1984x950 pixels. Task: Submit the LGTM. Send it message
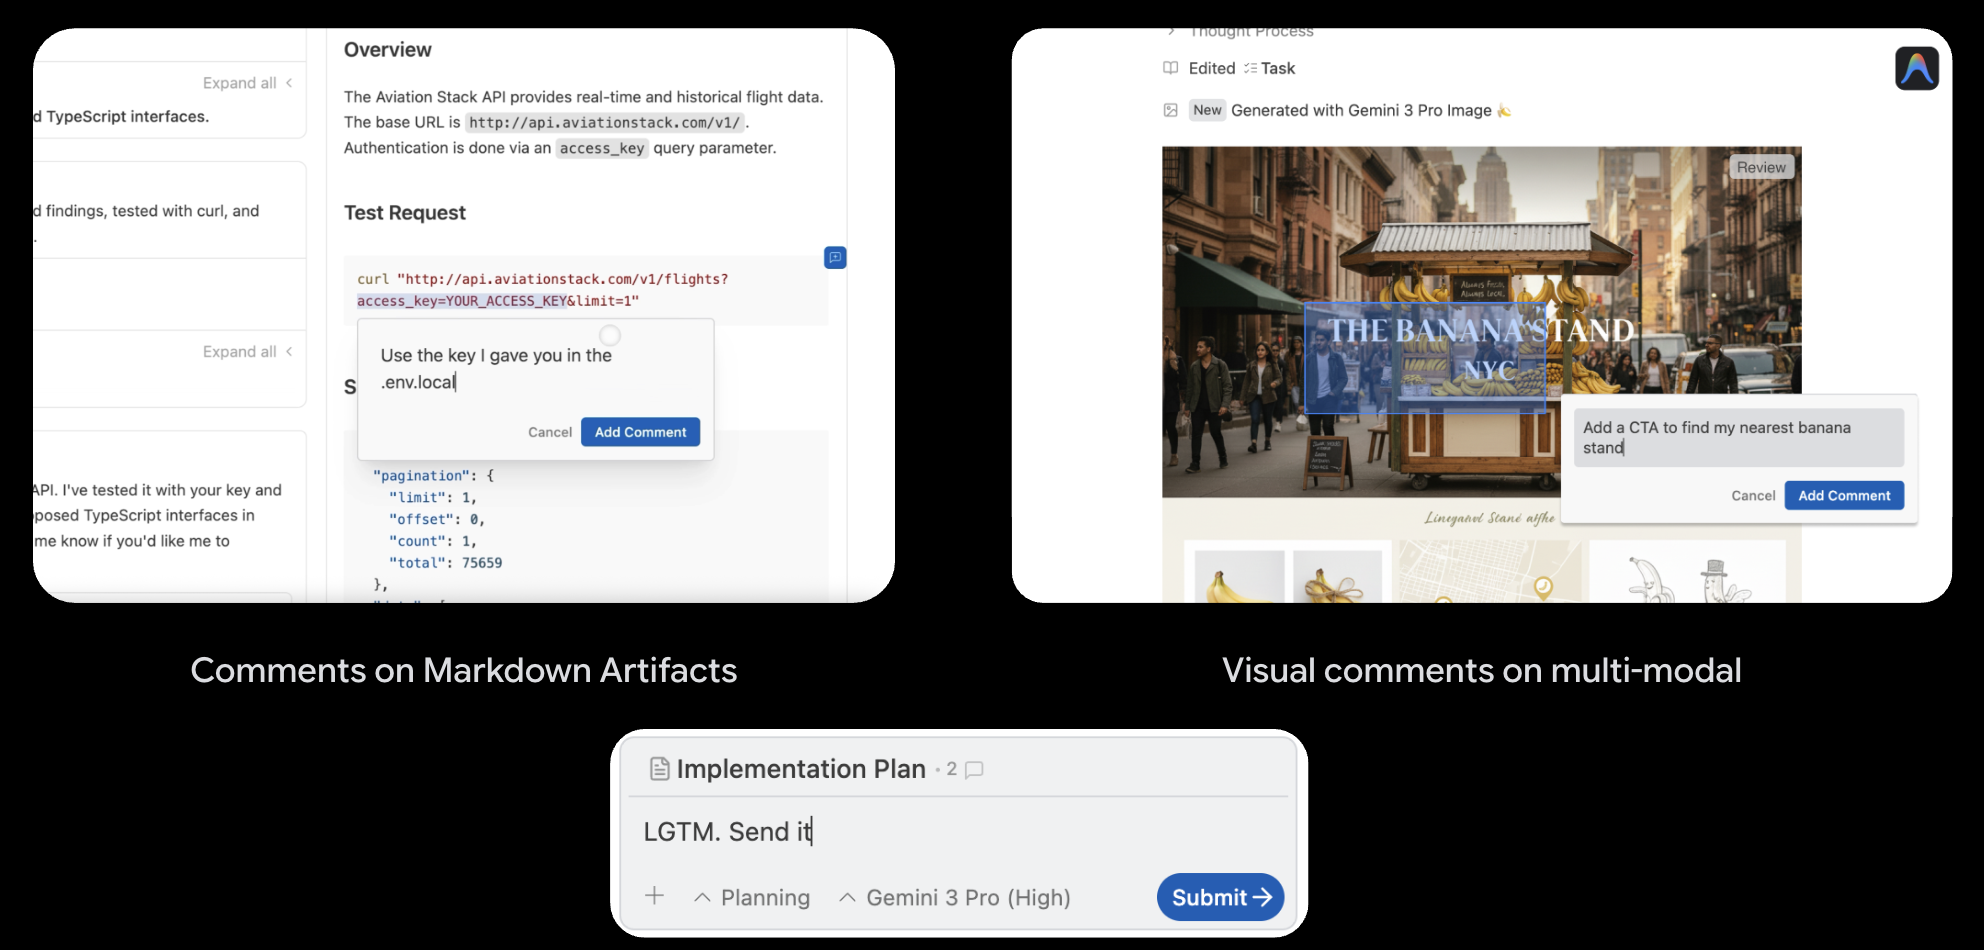click(1219, 897)
